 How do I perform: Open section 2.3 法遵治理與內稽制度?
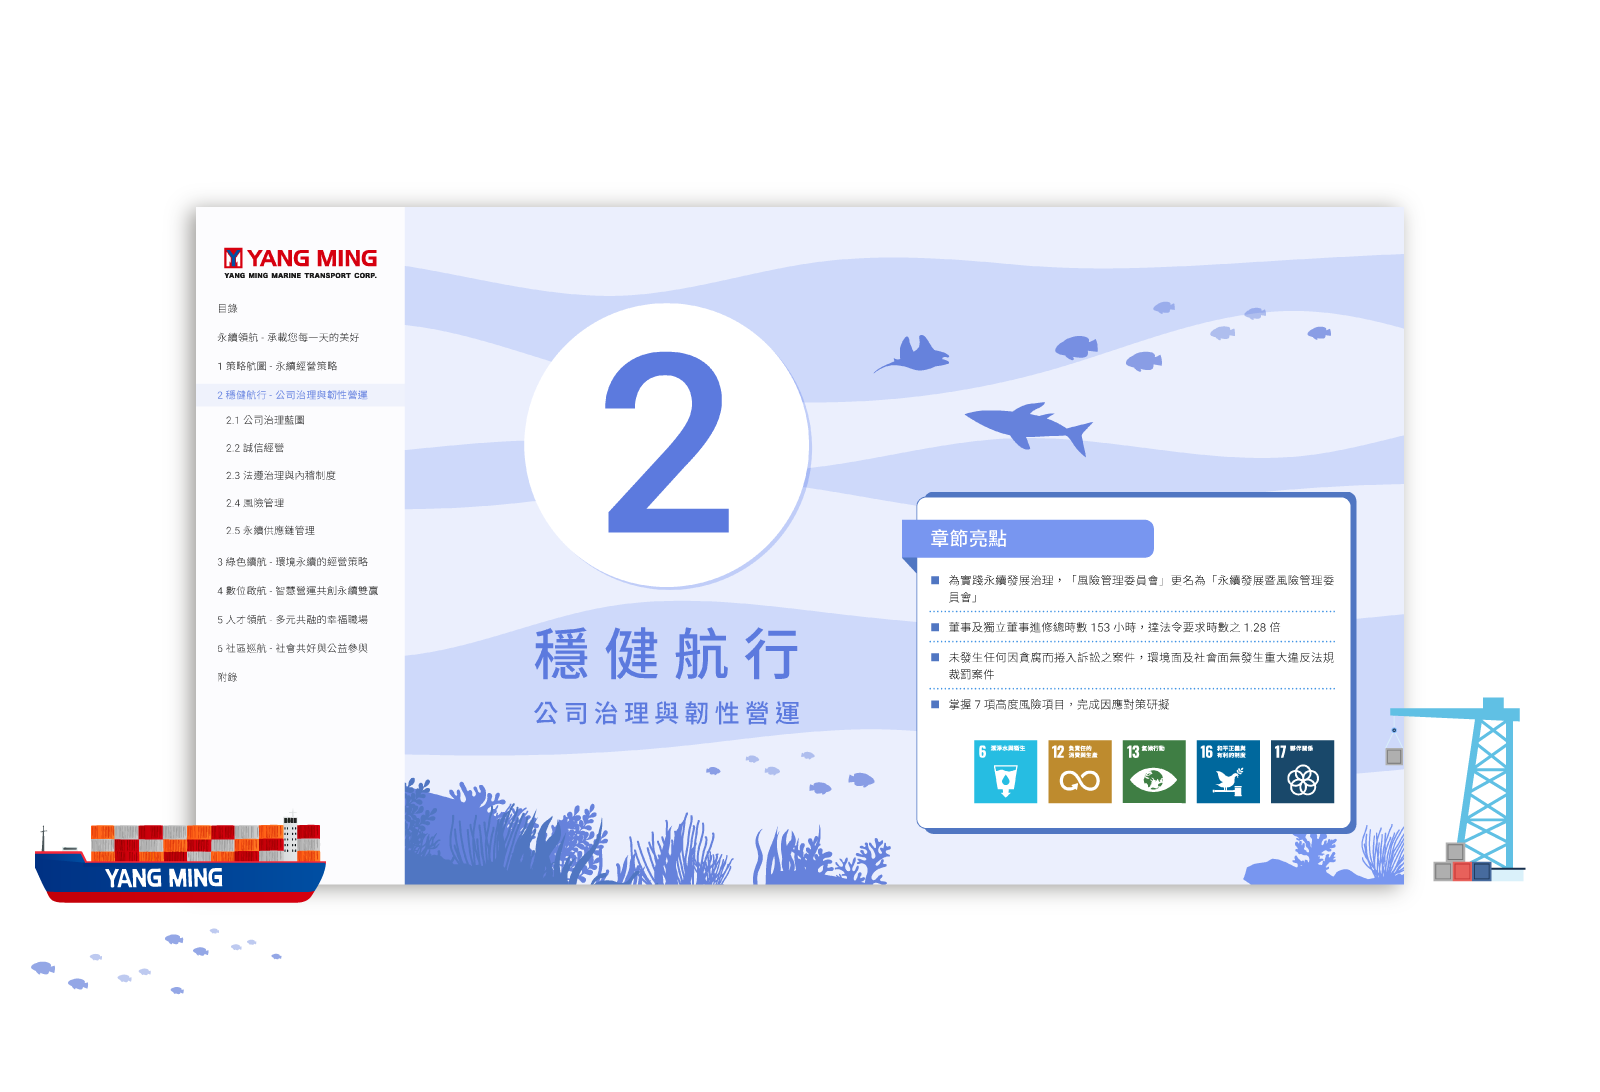point(281,476)
